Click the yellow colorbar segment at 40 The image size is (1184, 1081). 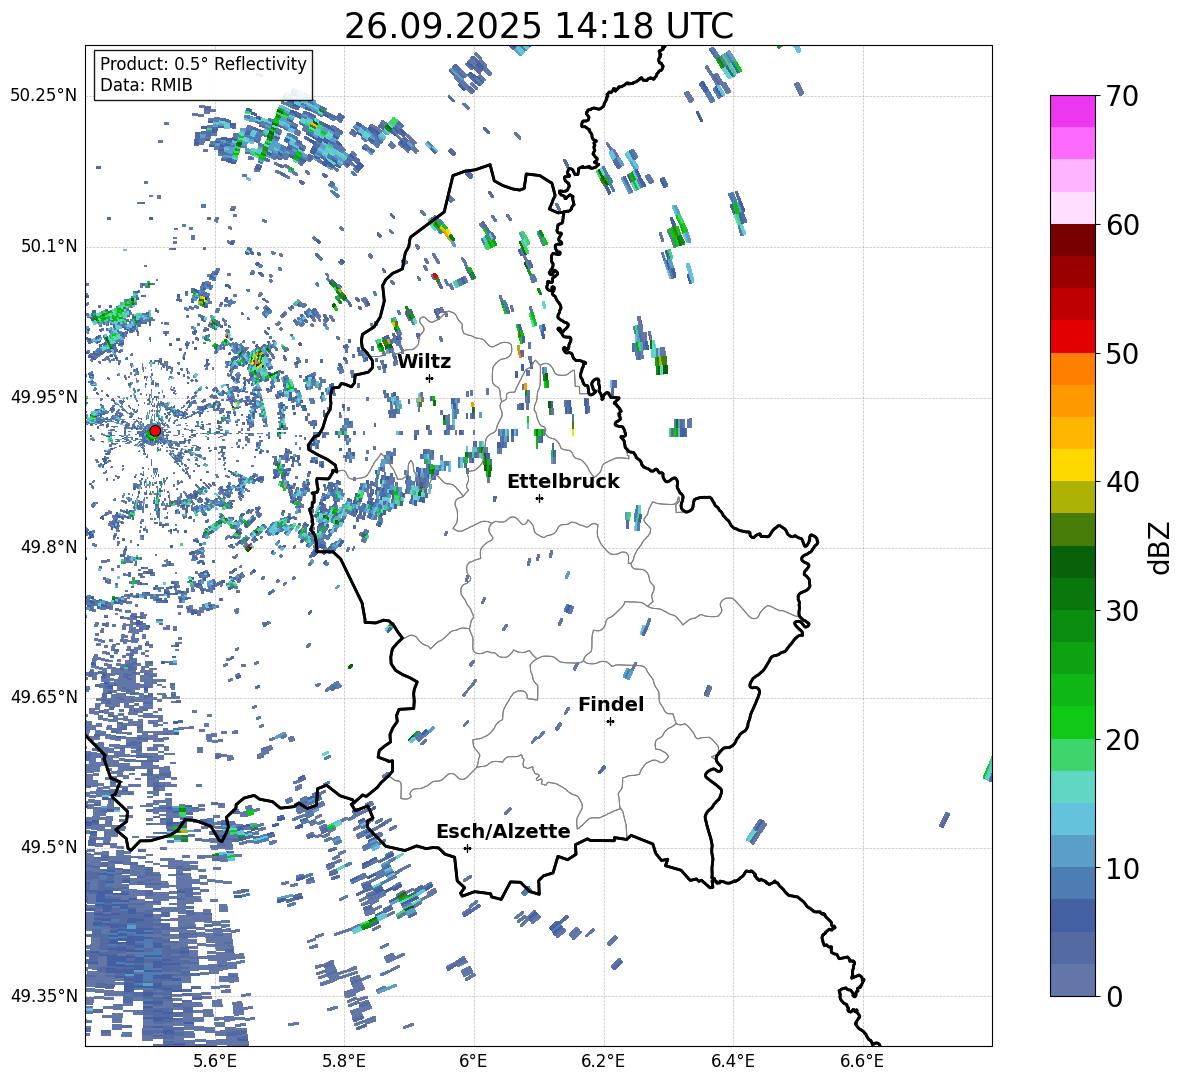click(x=1072, y=465)
